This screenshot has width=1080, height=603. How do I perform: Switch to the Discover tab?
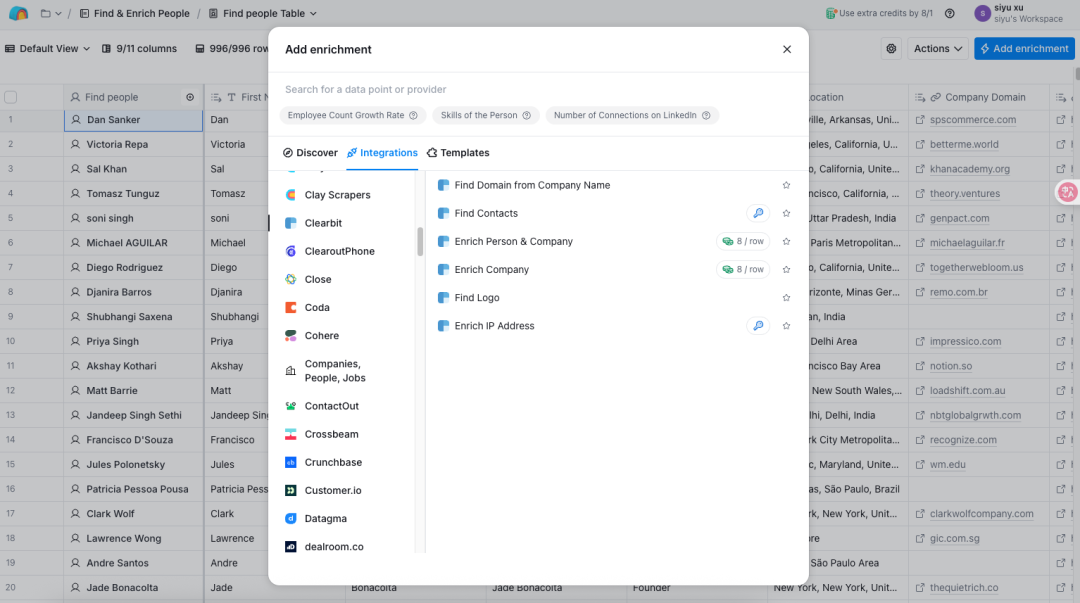pos(310,153)
